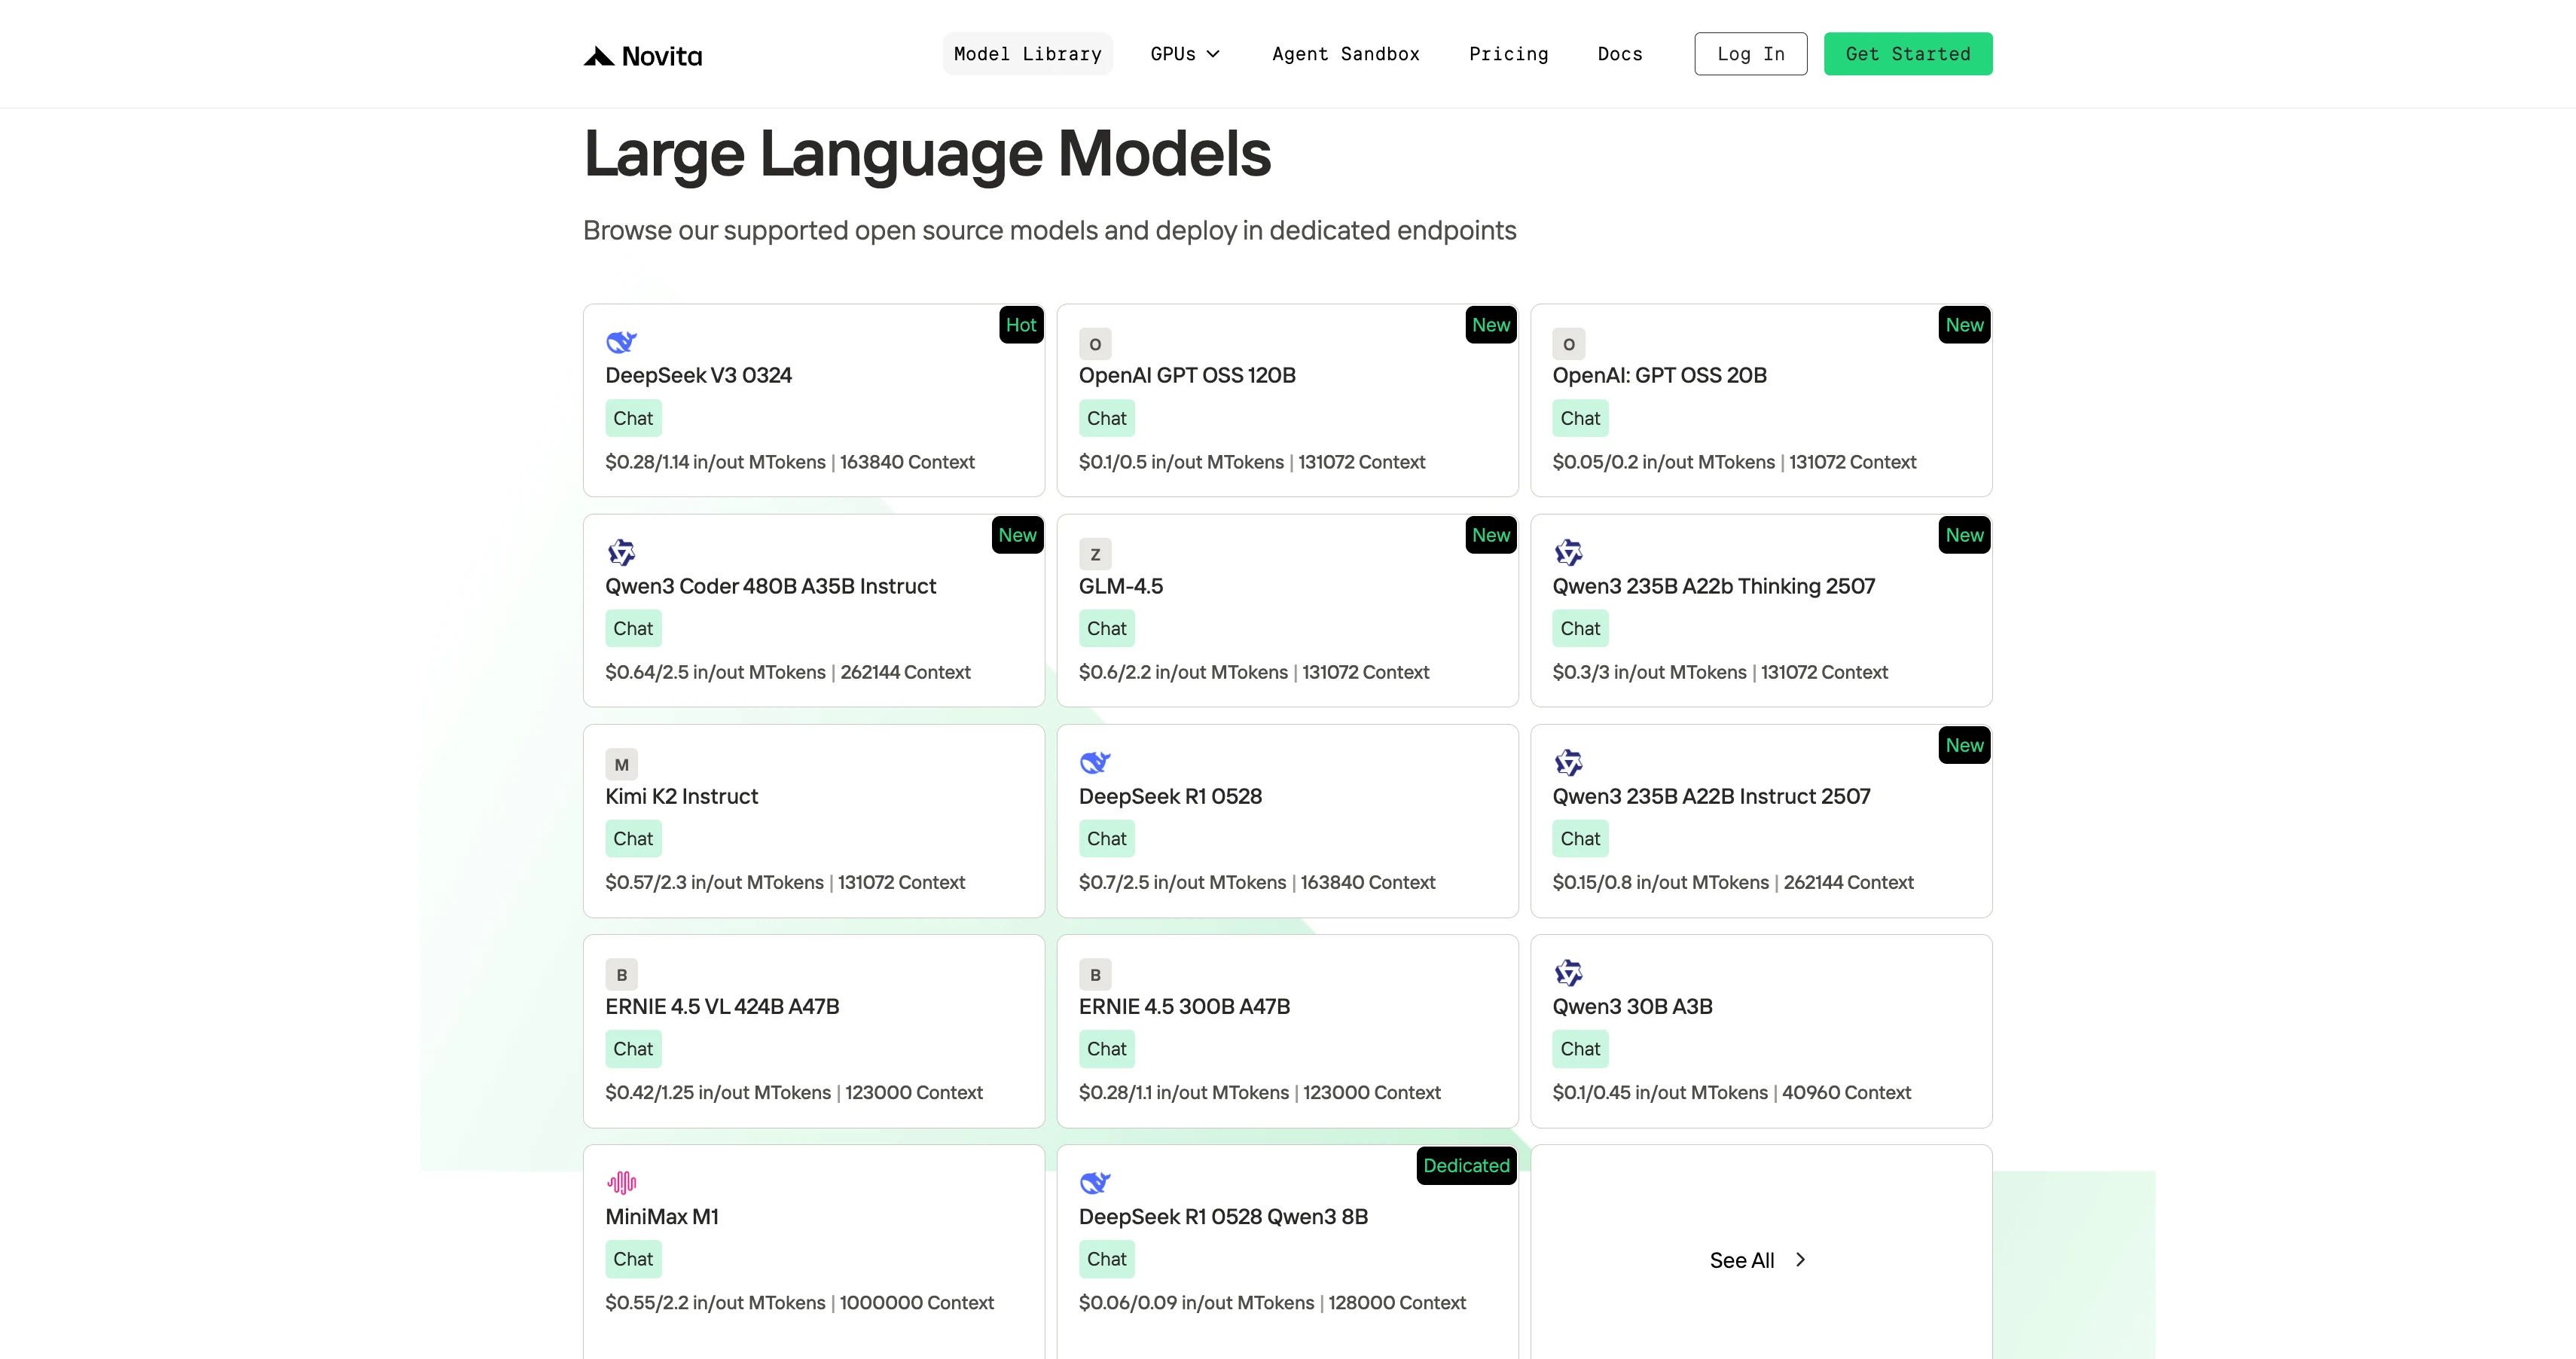
Task: Click the MiniMax M1 waveform icon
Action: [x=621, y=1183]
